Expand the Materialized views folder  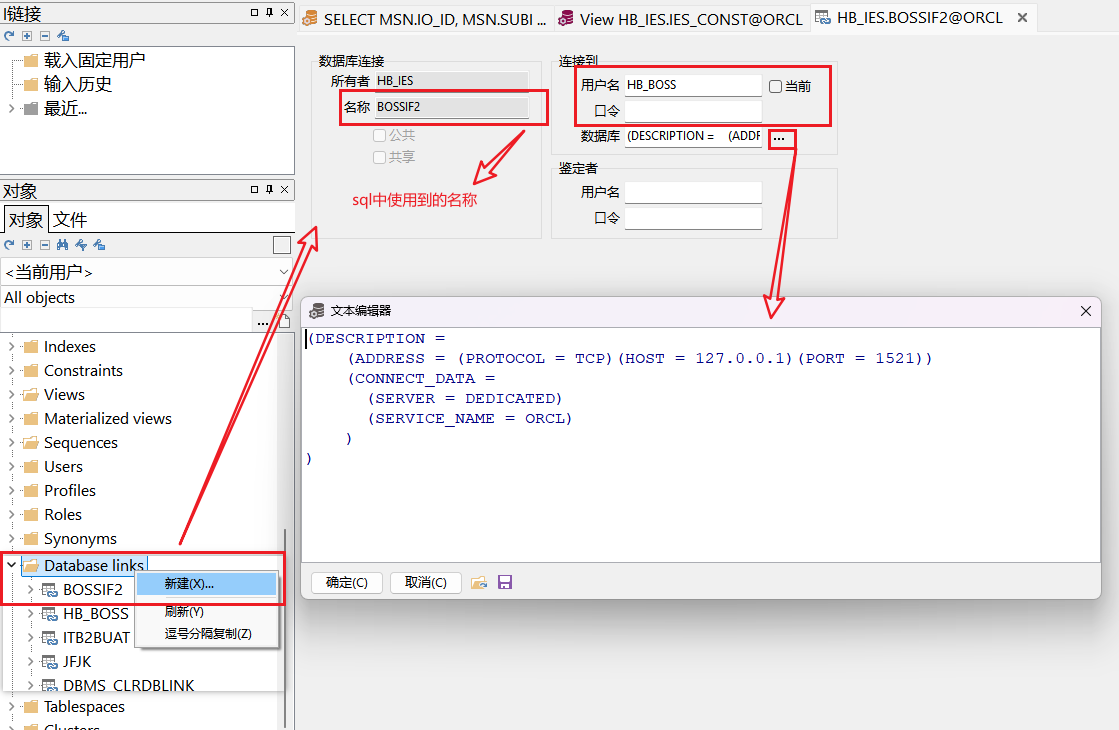[x=11, y=418]
